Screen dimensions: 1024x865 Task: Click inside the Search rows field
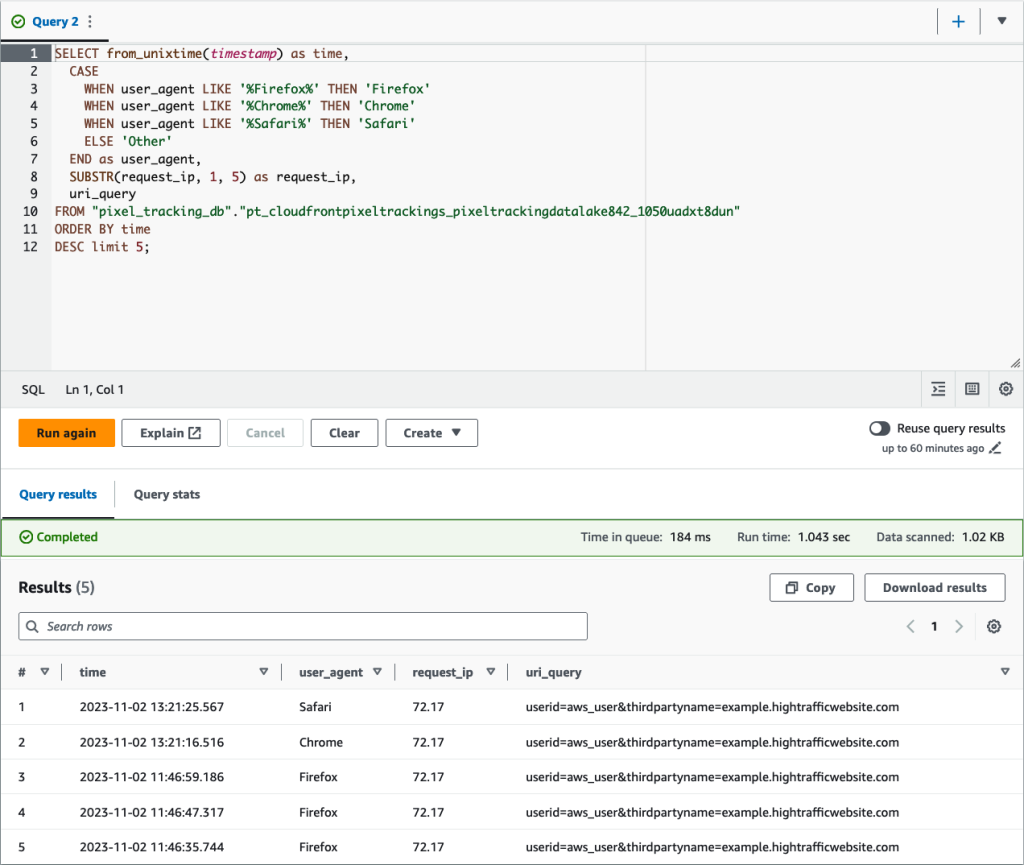pyautogui.click(x=300, y=626)
